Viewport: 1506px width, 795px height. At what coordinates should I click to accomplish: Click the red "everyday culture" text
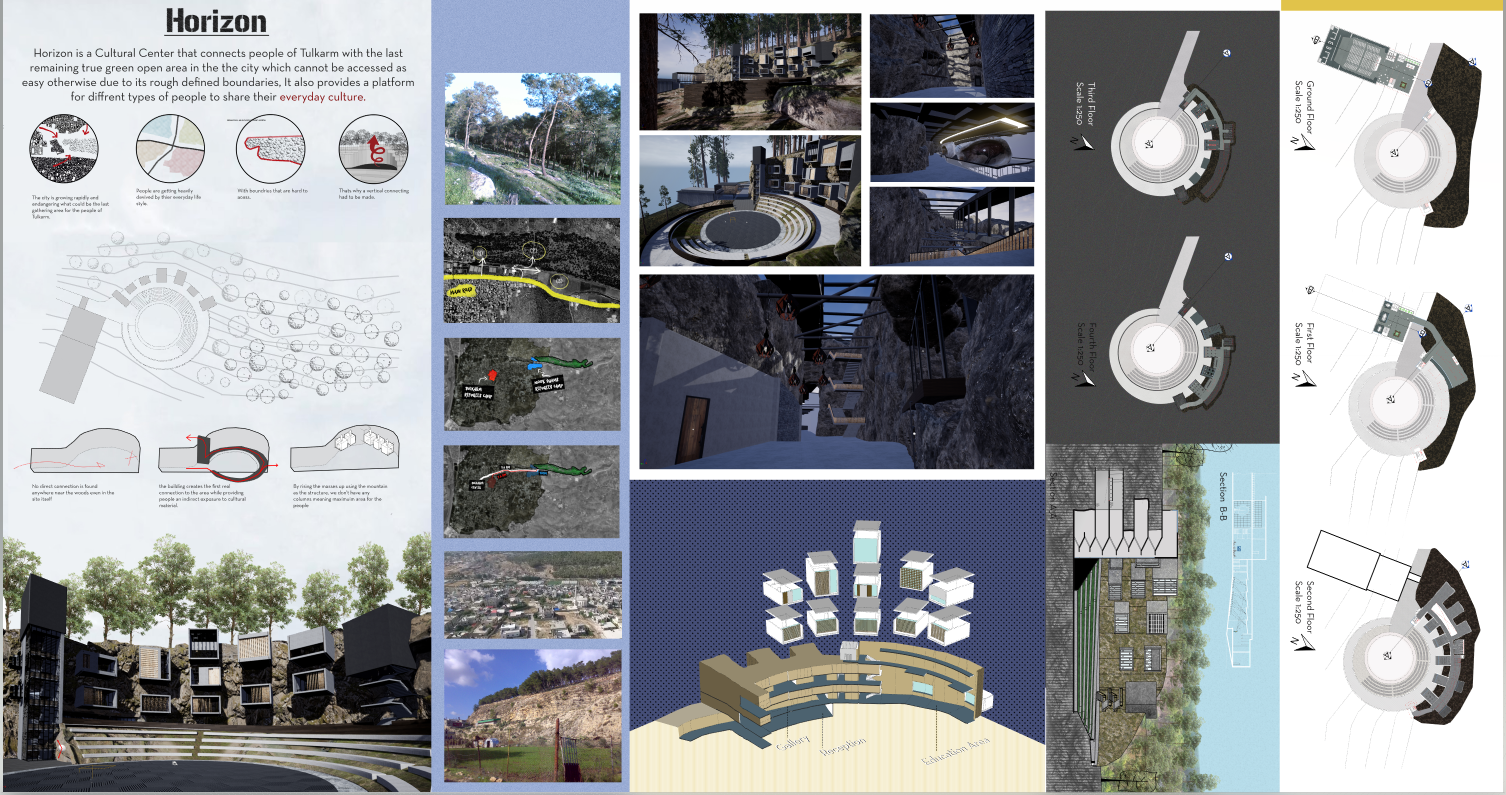point(322,97)
